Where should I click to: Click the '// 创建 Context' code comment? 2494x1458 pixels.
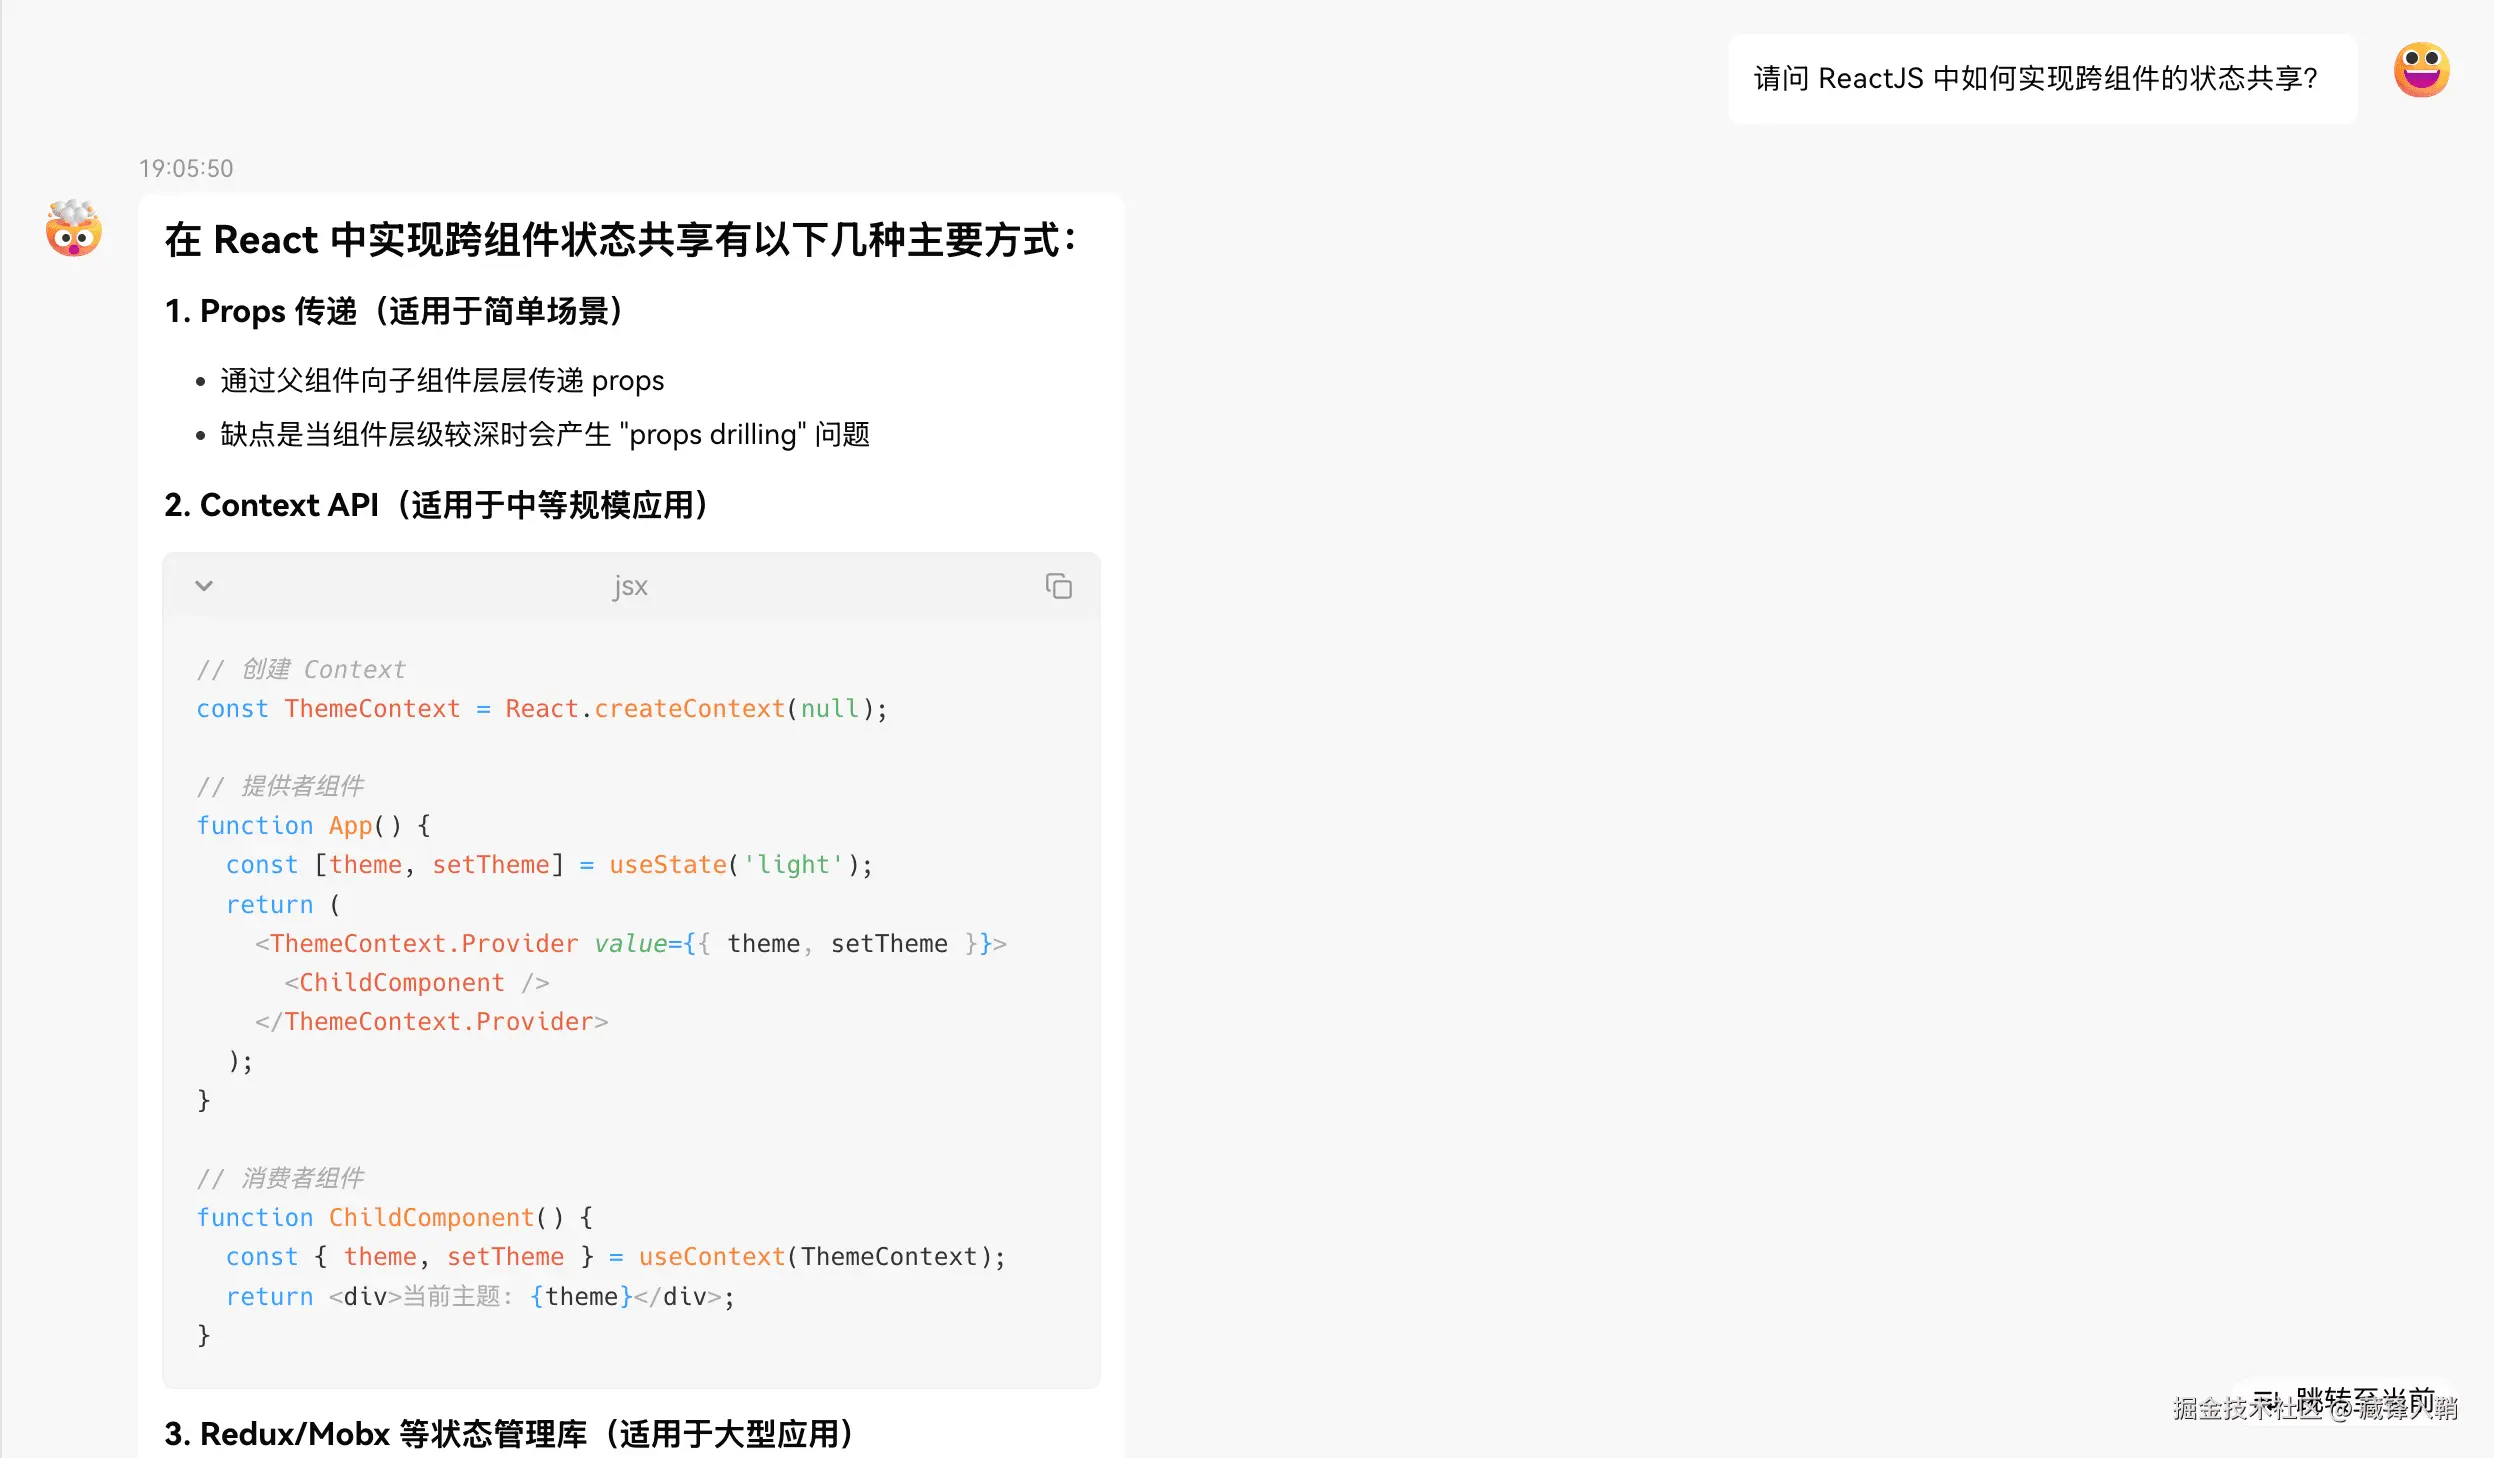click(x=301, y=669)
